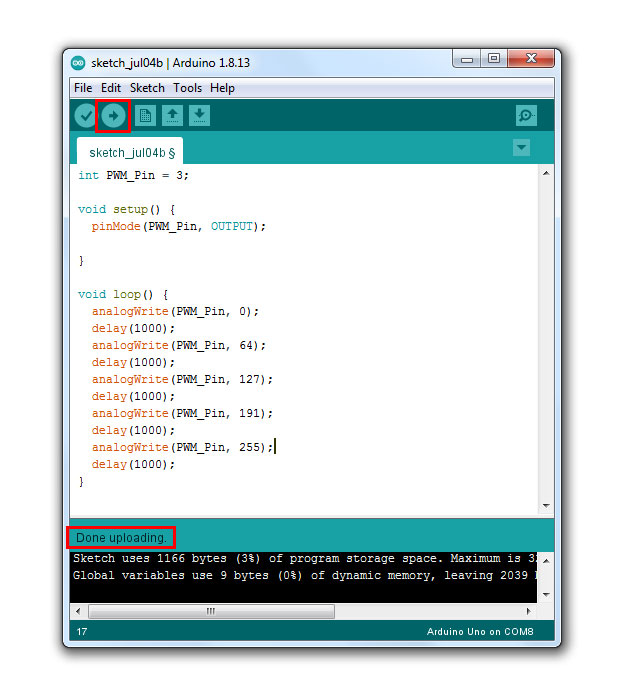Select the sketch_jul04b tab
Image resolution: width=626 pixels, height=696 pixels.
point(130,151)
